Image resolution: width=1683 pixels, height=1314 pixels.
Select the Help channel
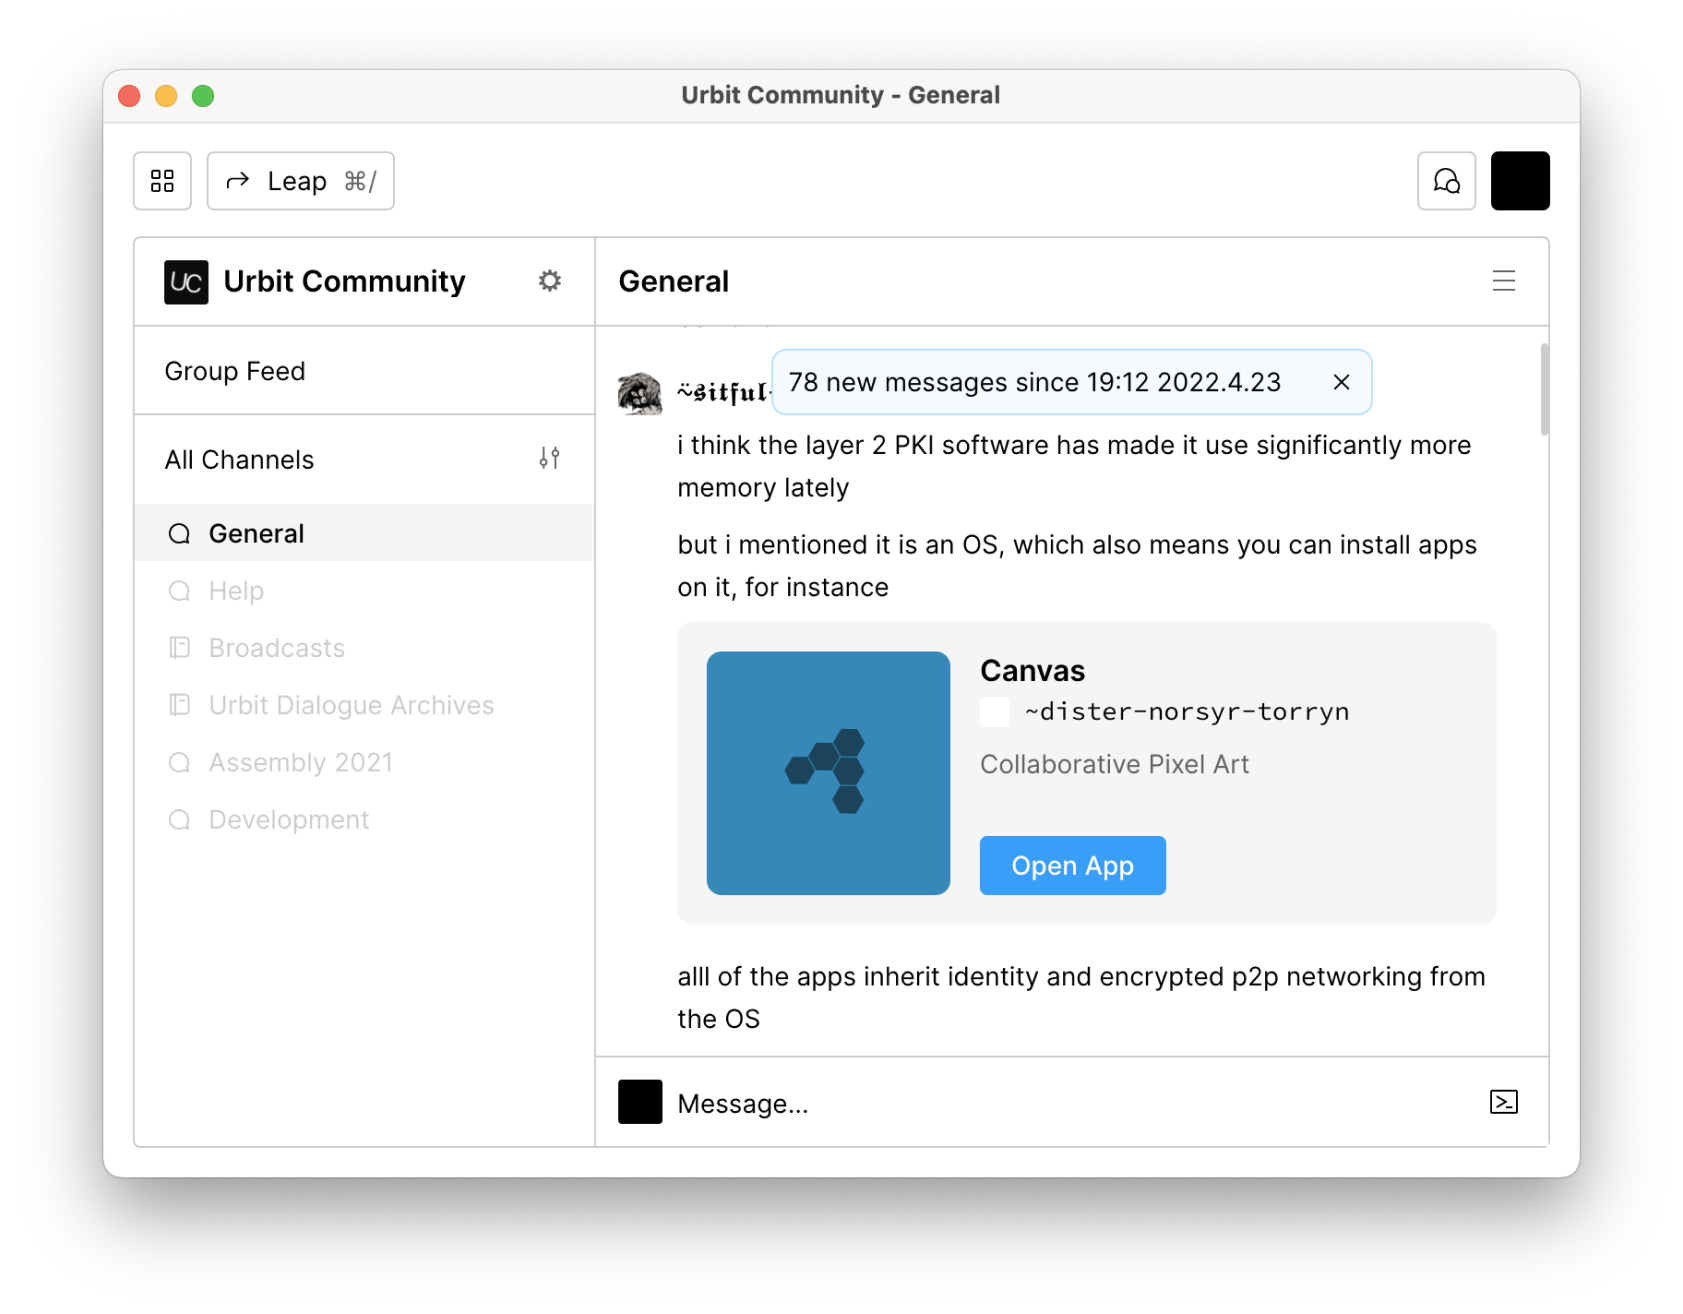coord(364,590)
